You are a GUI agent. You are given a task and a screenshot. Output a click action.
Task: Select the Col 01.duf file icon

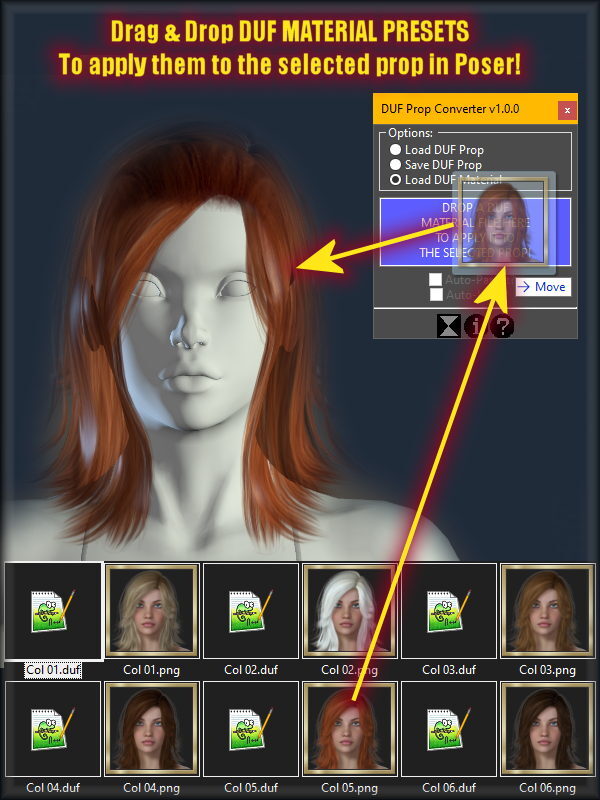53,611
